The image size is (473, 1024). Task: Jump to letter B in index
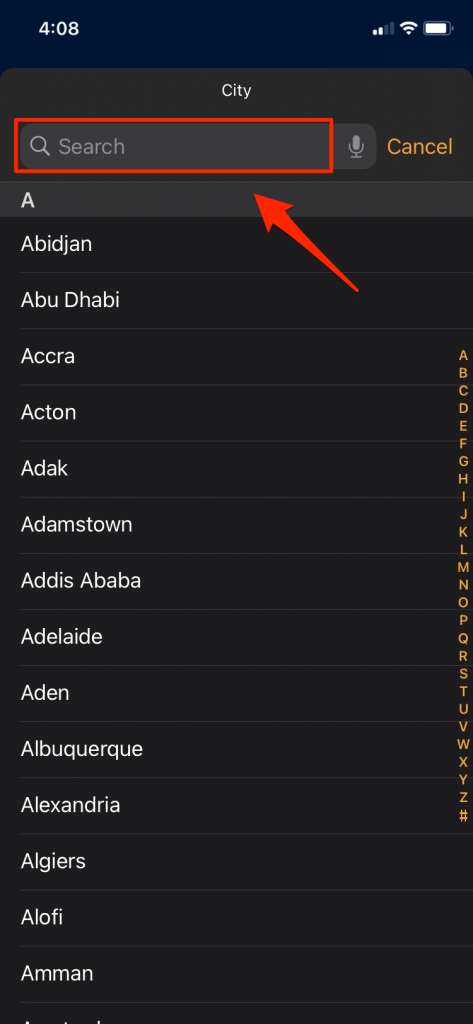click(463, 374)
